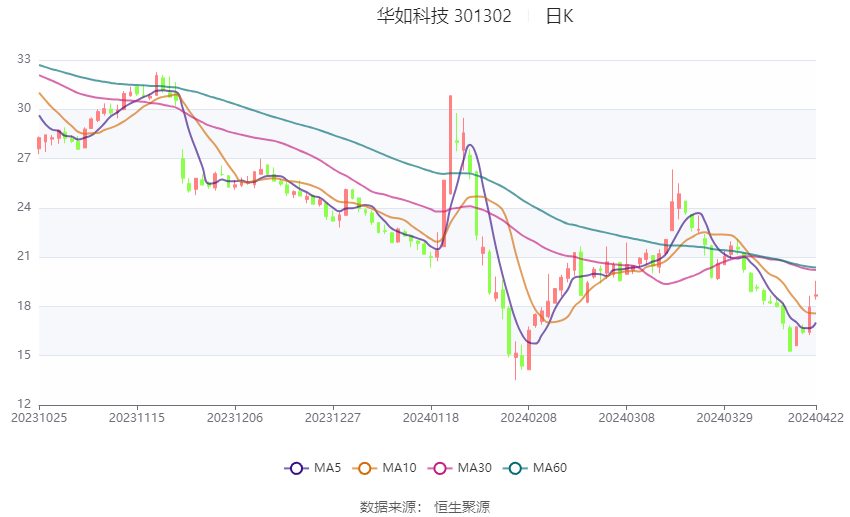Click the x-axis date label 20231025

[x=39, y=418]
